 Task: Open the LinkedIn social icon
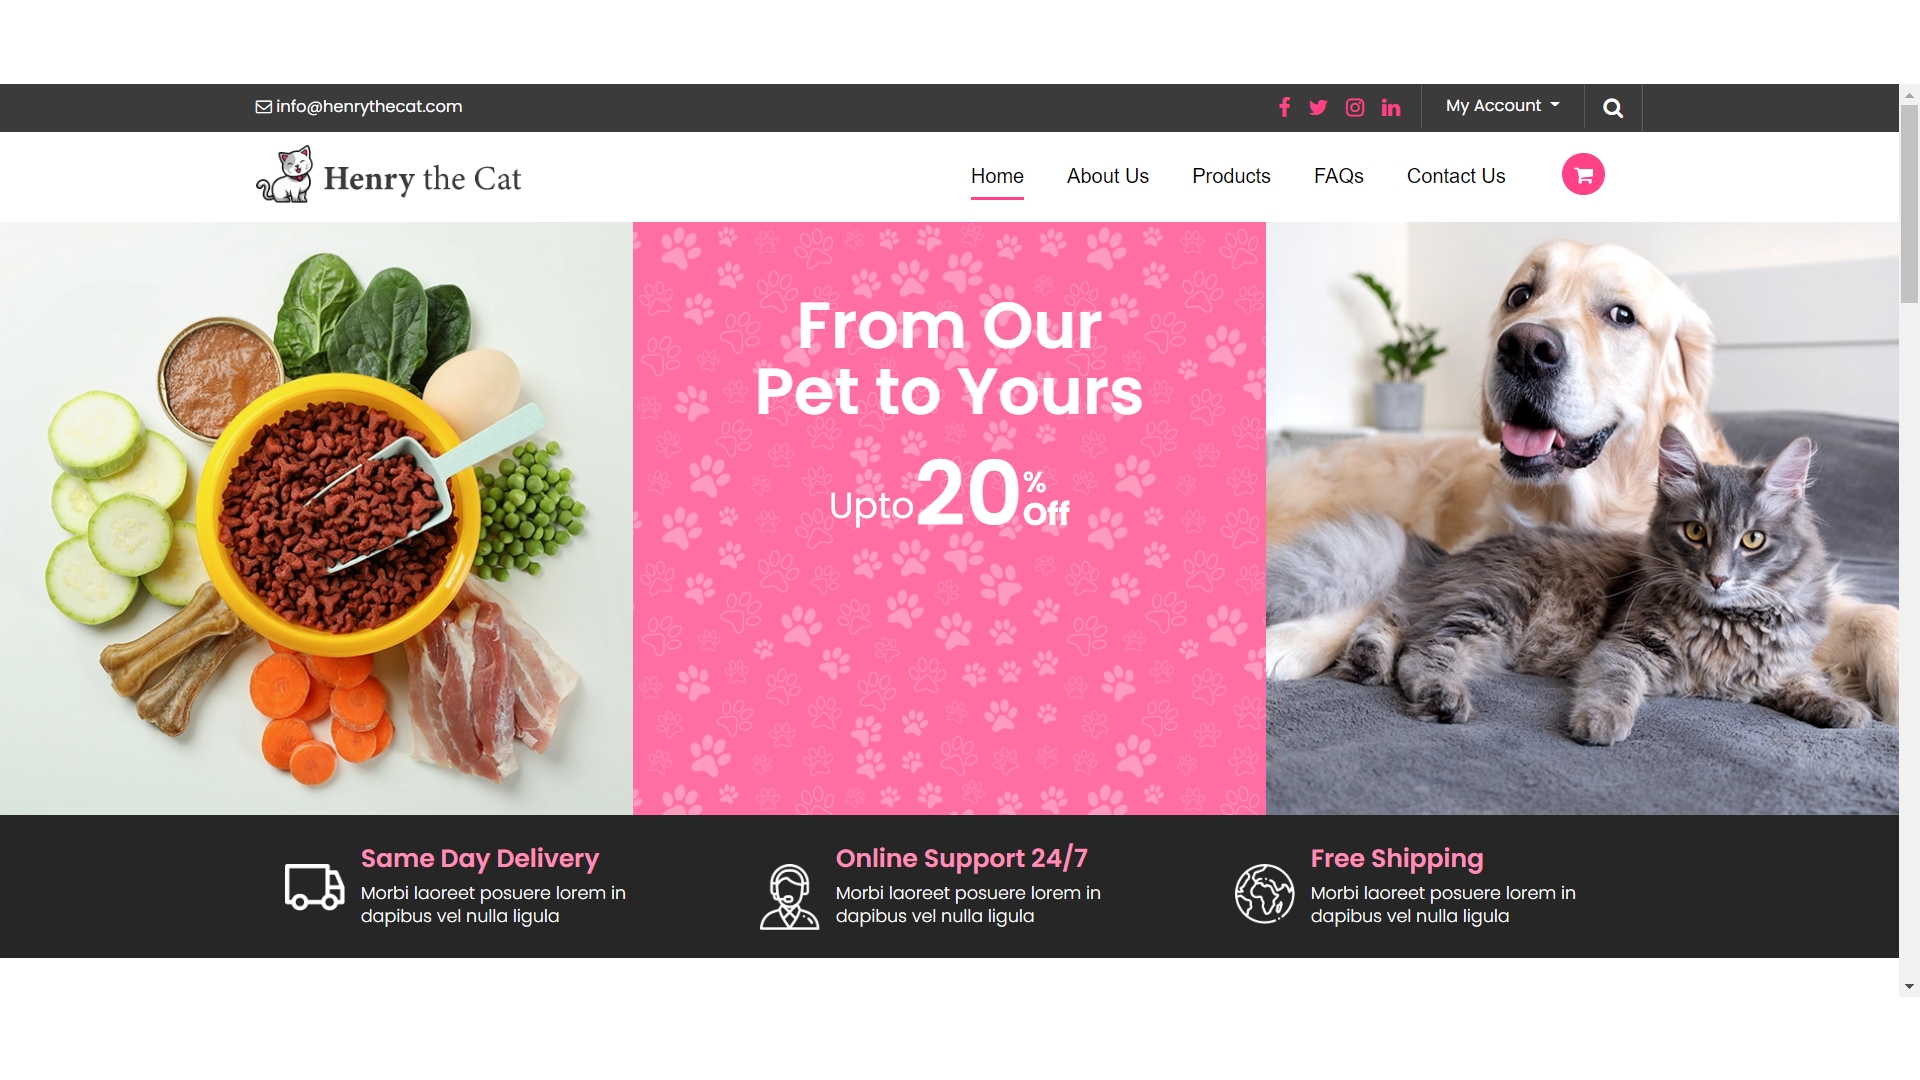tap(1391, 108)
